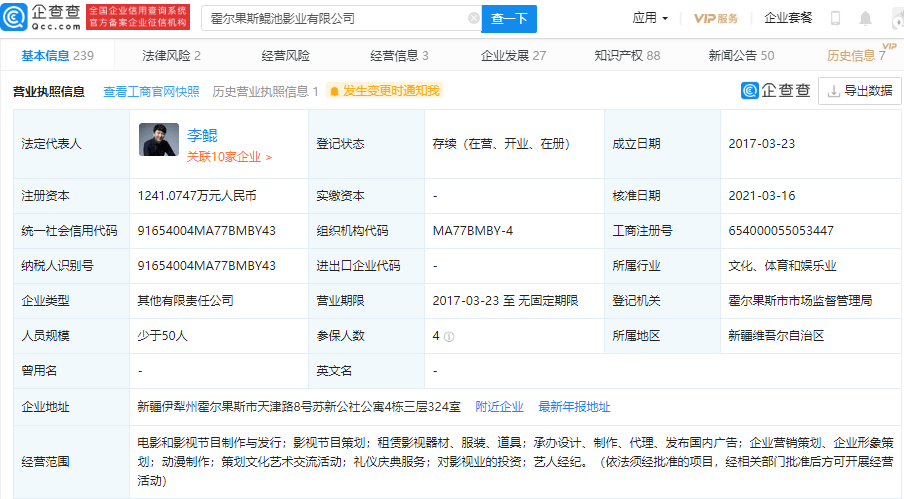Click the 附近企业 link
The height and width of the screenshot is (499, 904).
[x=499, y=407]
